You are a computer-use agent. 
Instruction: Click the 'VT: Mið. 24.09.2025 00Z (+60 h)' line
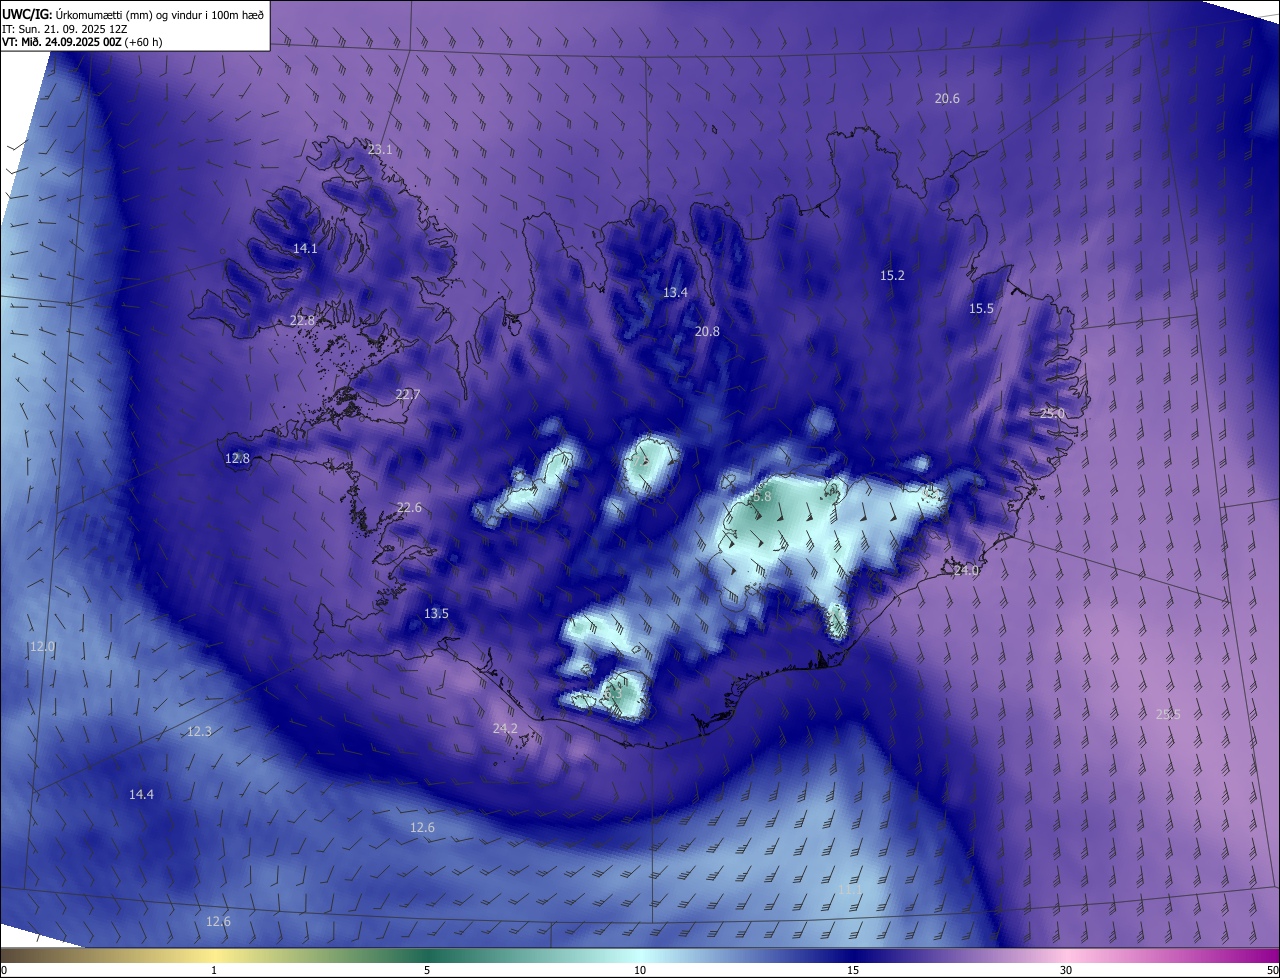pyautogui.click(x=82, y=42)
